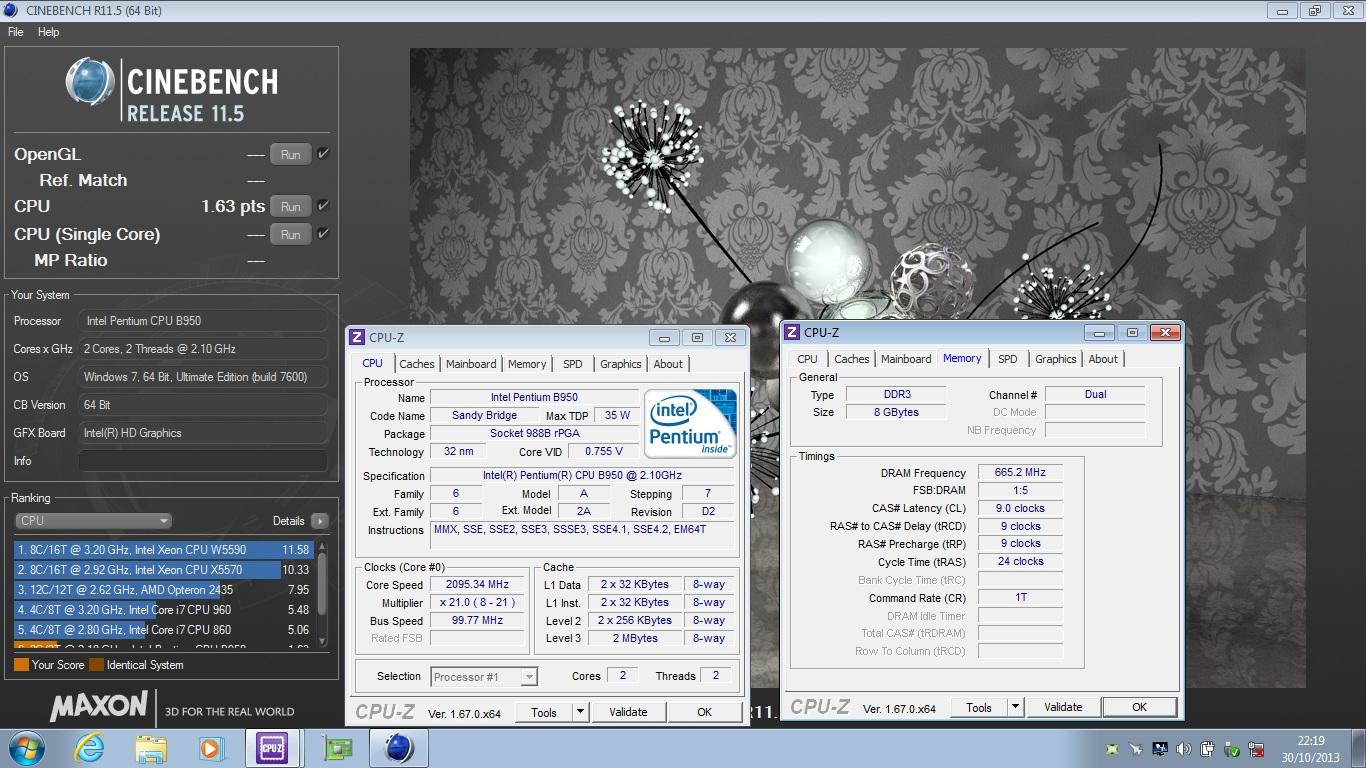This screenshot has height=768, width=1366.
Task: Switch to Caches tab in the left CPU-Z window
Action: [x=417, y=364]
